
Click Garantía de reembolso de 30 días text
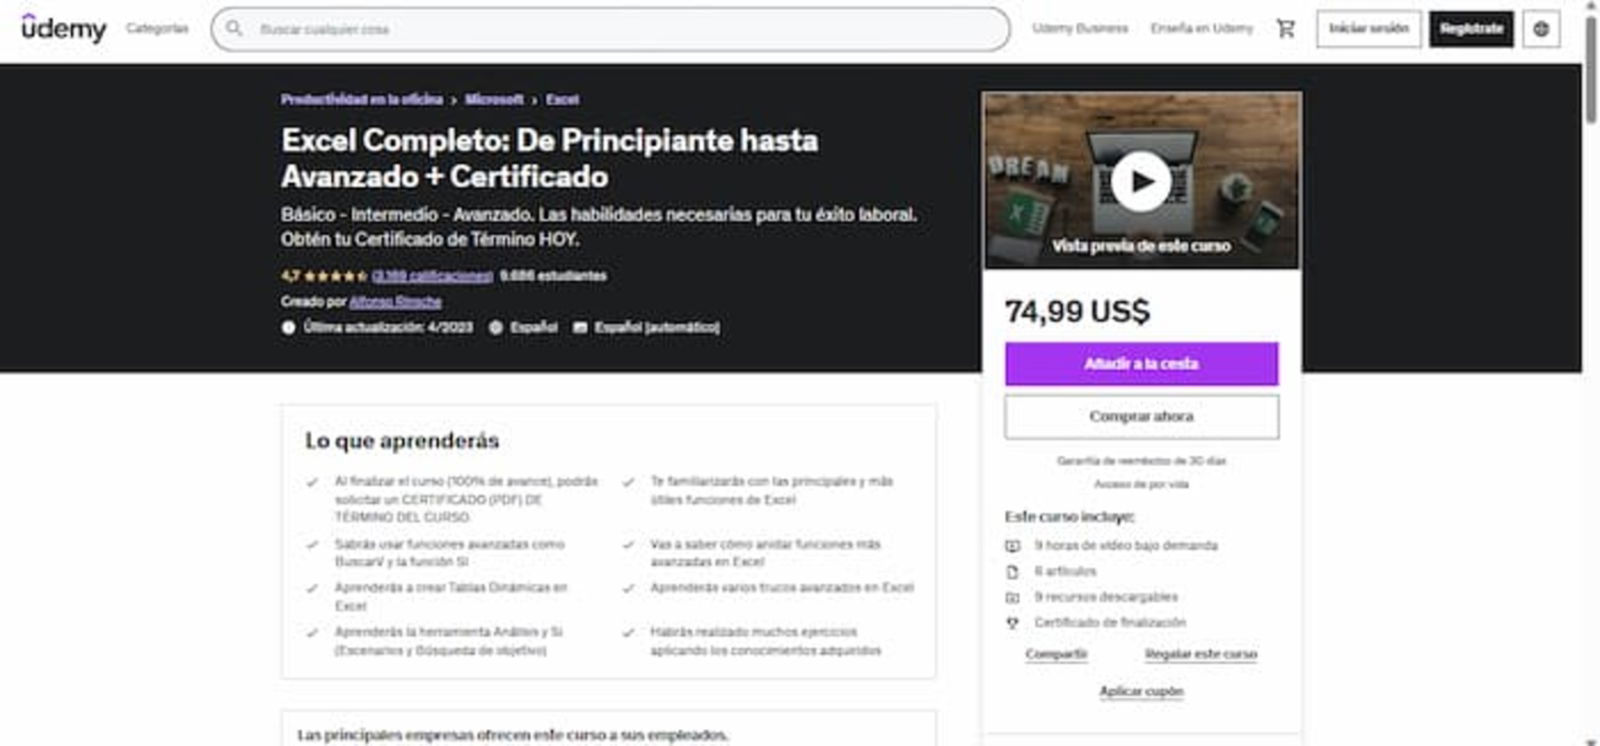[x=1141, y=461]
